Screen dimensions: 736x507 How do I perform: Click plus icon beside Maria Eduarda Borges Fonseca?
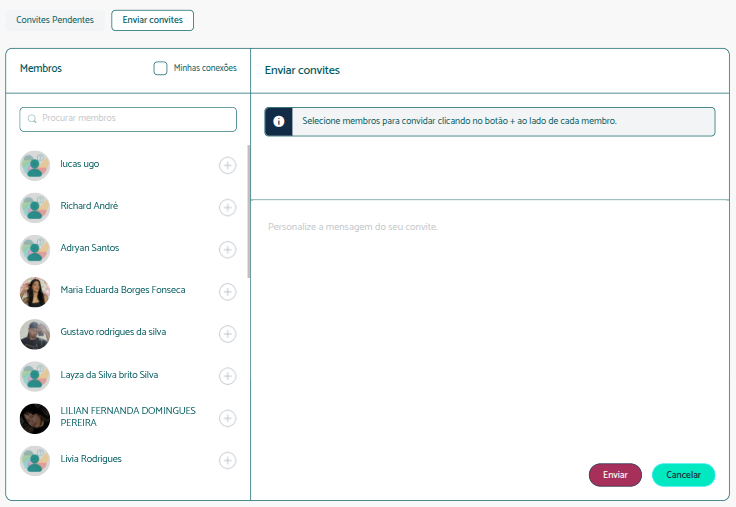[x=227, y=292]
